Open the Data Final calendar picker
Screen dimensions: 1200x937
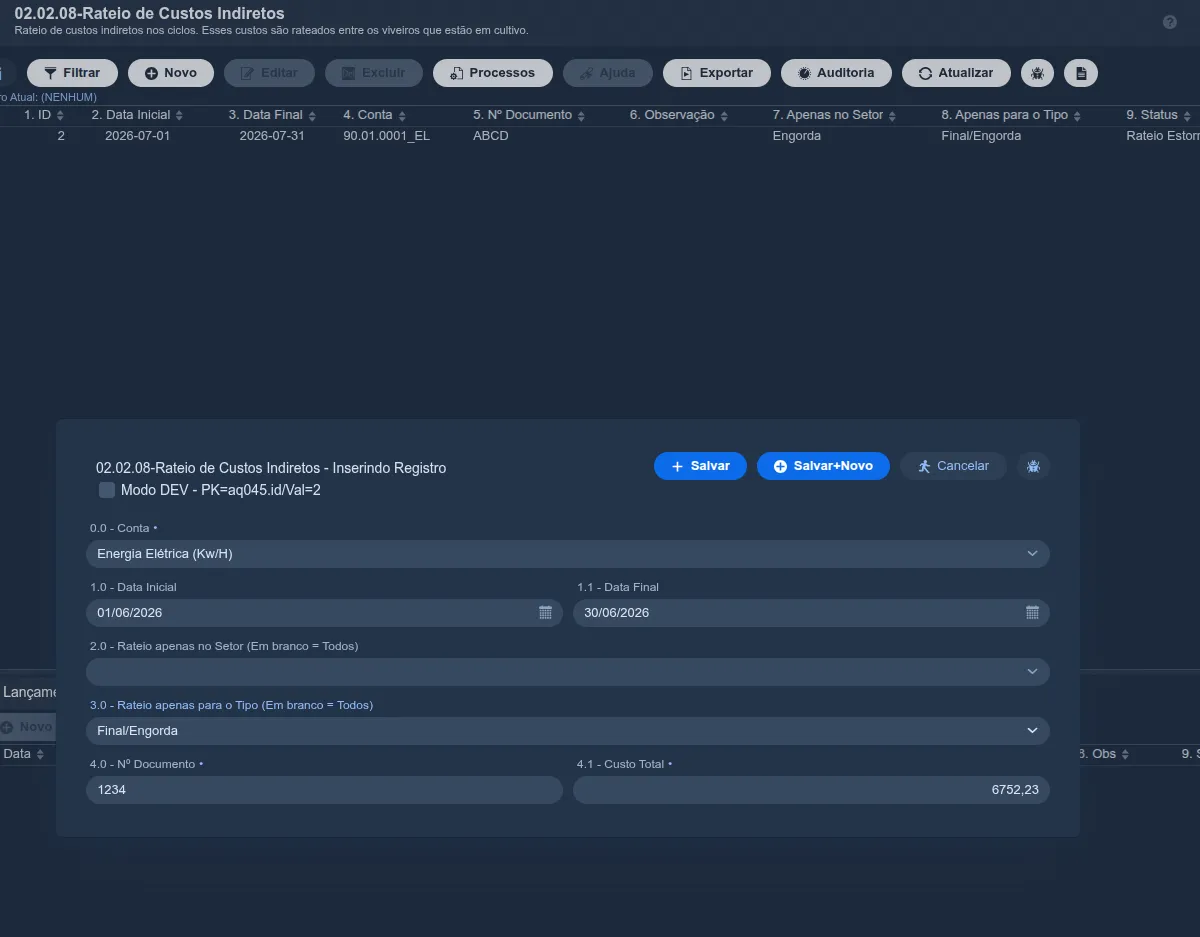[1032, 613]
